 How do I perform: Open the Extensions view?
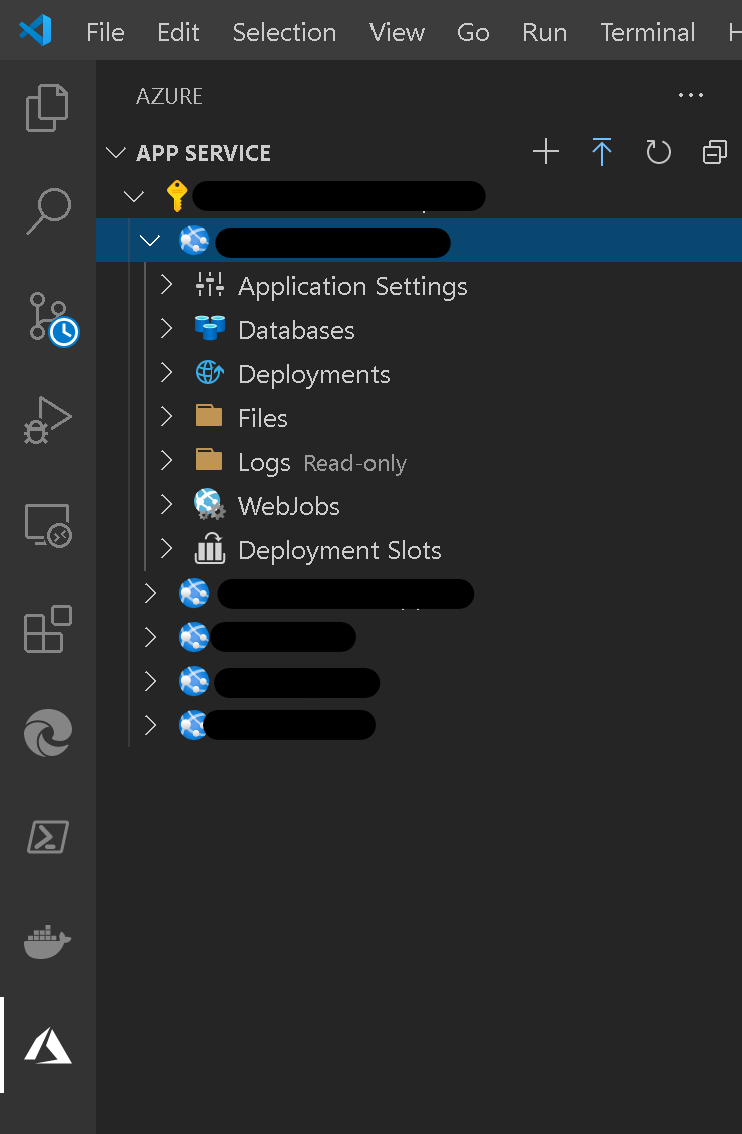48,629
